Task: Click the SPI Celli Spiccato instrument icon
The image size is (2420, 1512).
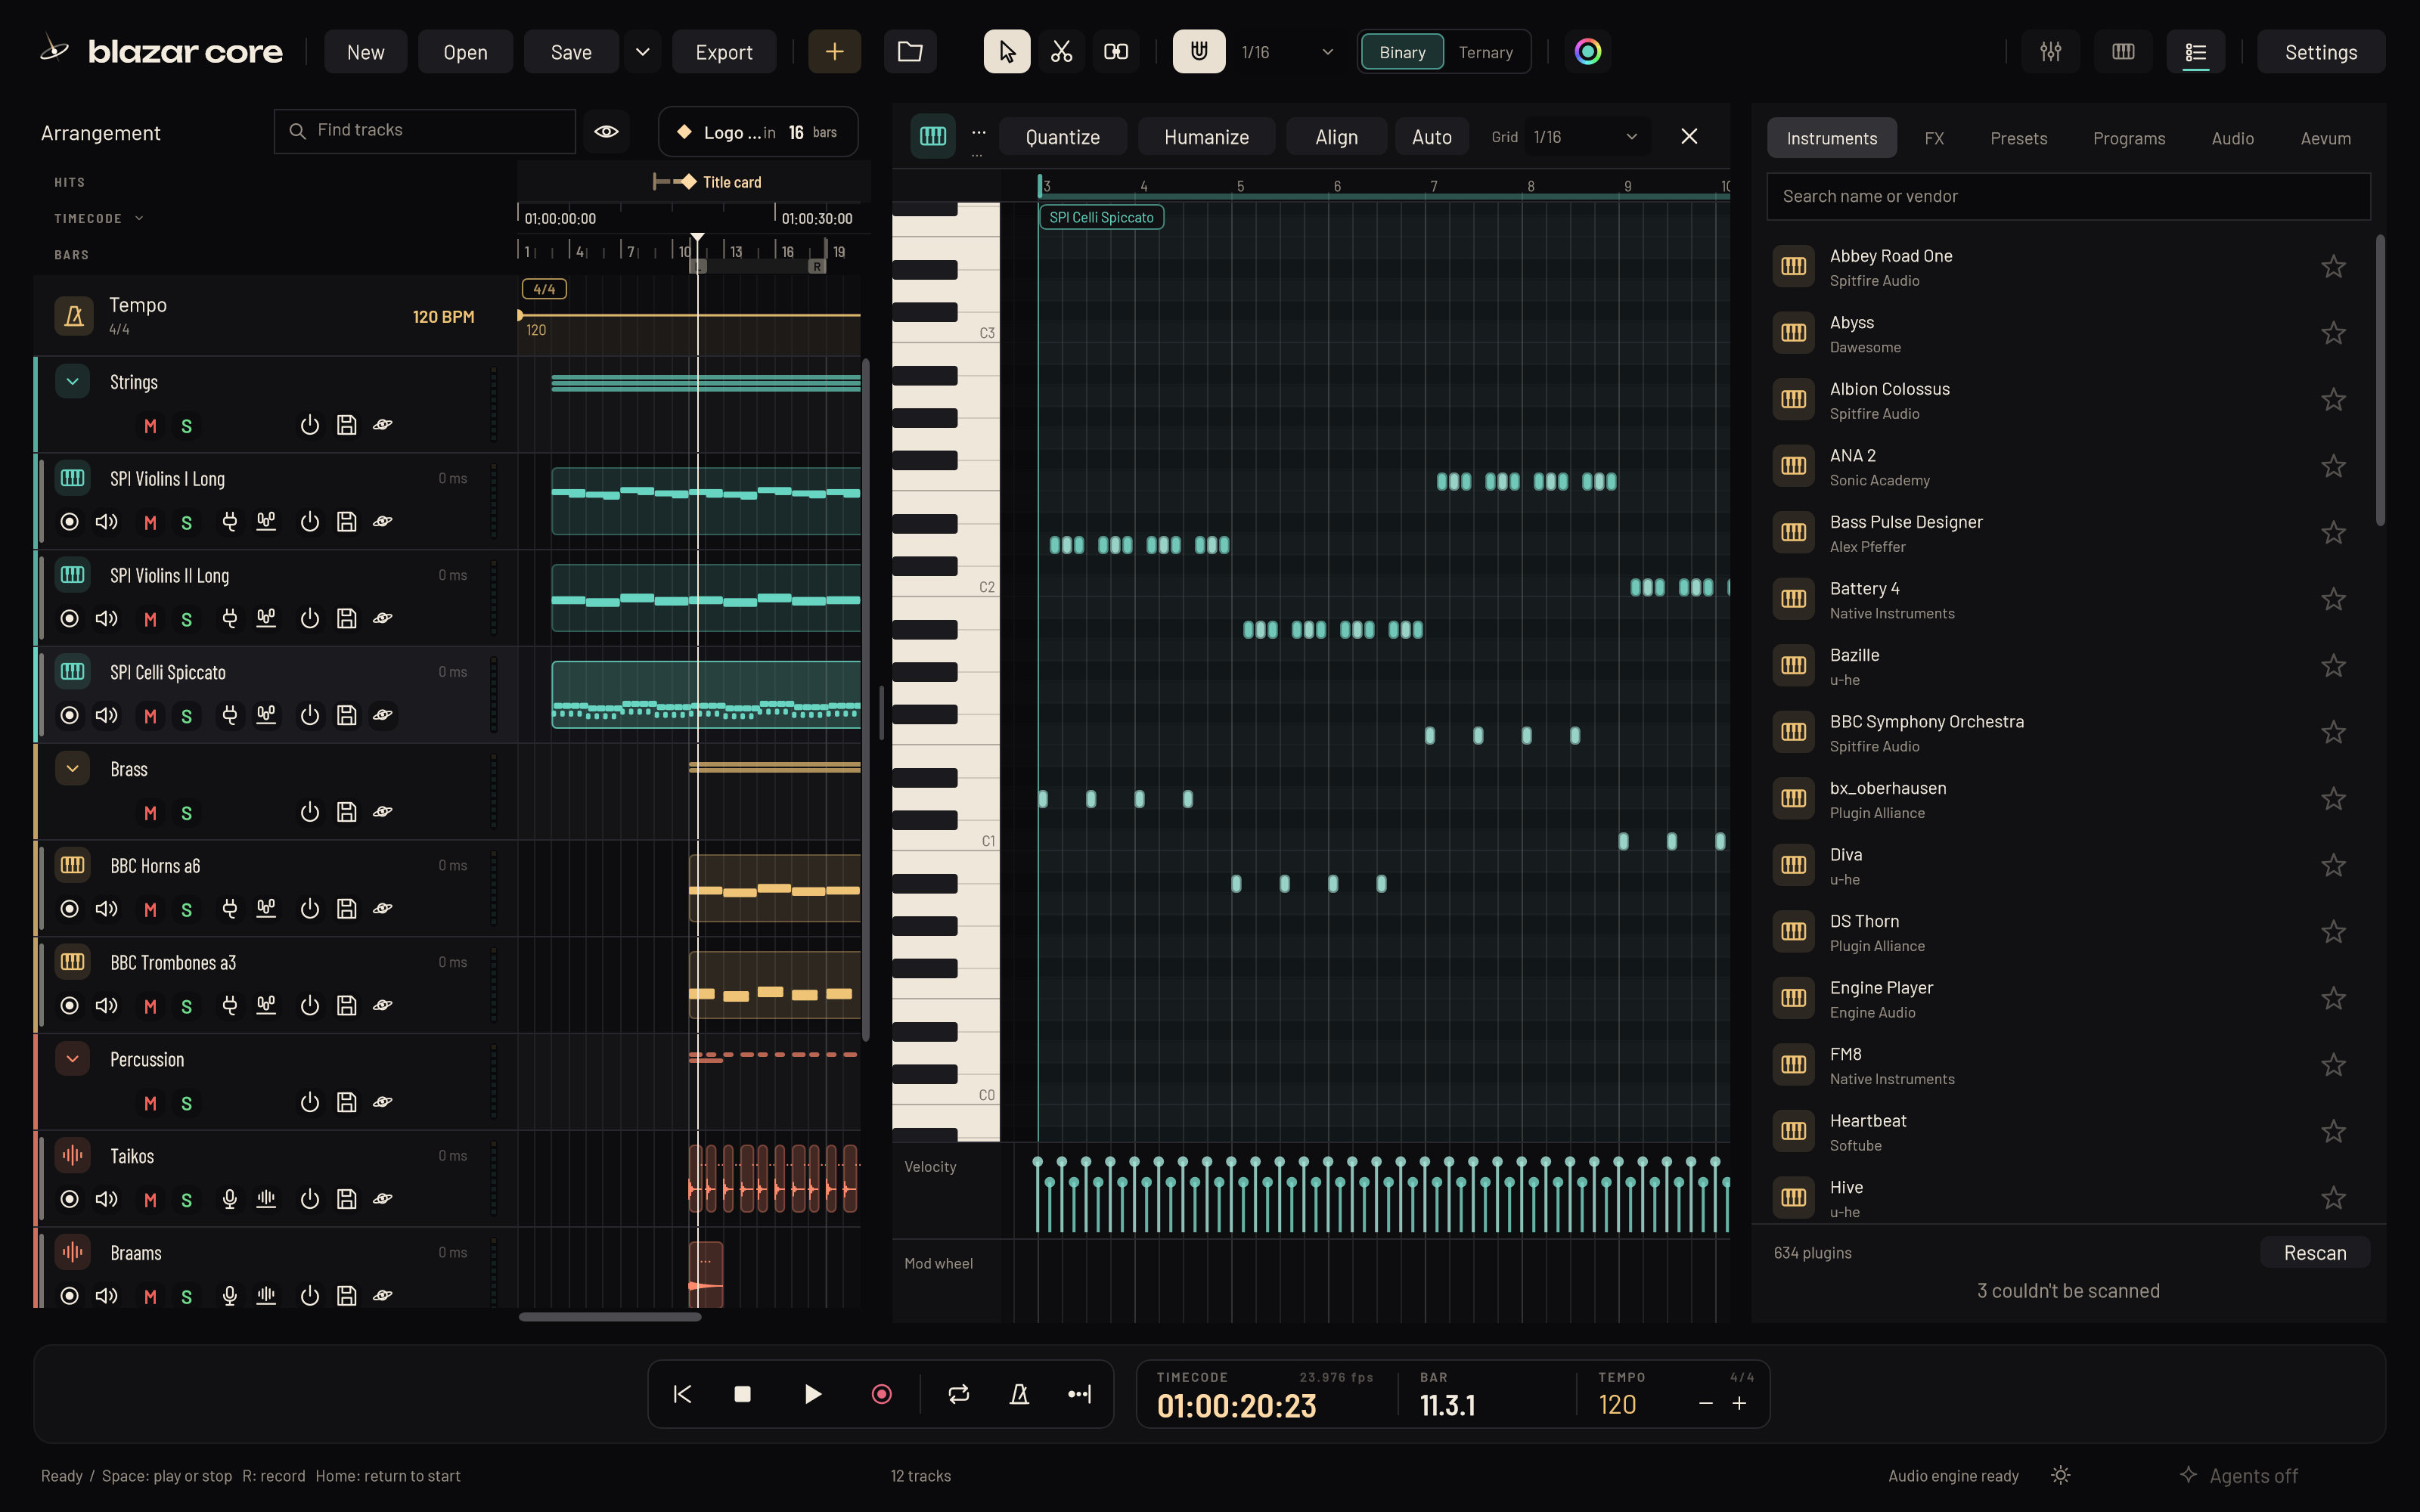Action: pyautogui.click(x=72, y=672)
